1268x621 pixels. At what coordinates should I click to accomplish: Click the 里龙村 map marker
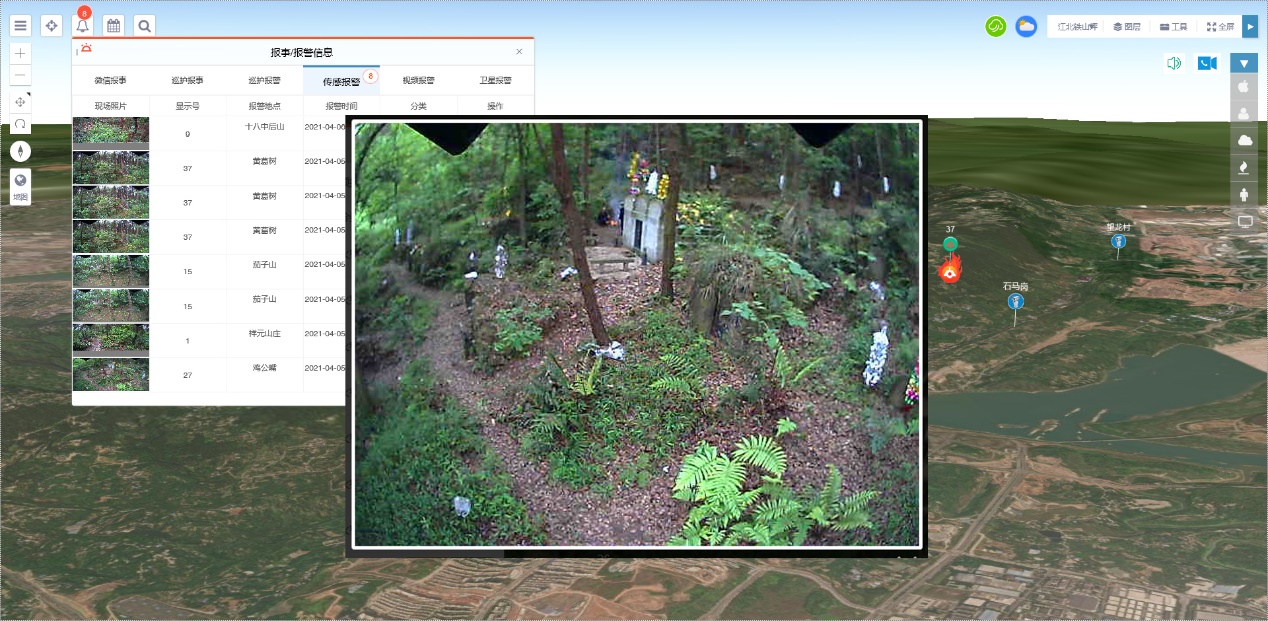click(1118, 241)
